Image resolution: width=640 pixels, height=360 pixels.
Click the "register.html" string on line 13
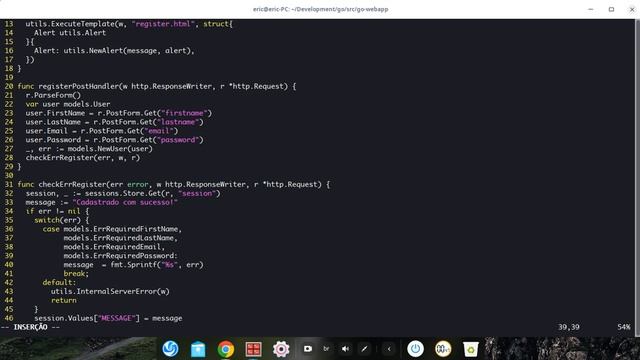pyautogui.click(x=163, y=24)
